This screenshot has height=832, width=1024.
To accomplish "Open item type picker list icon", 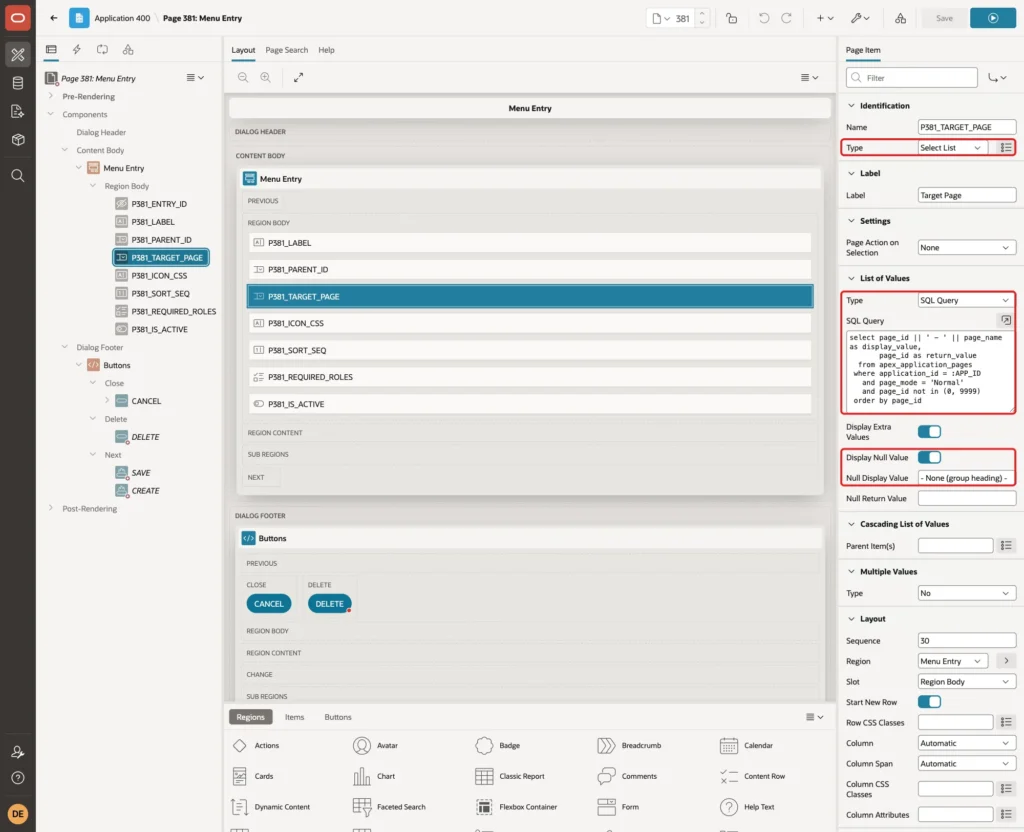I will pos(1006,148).
